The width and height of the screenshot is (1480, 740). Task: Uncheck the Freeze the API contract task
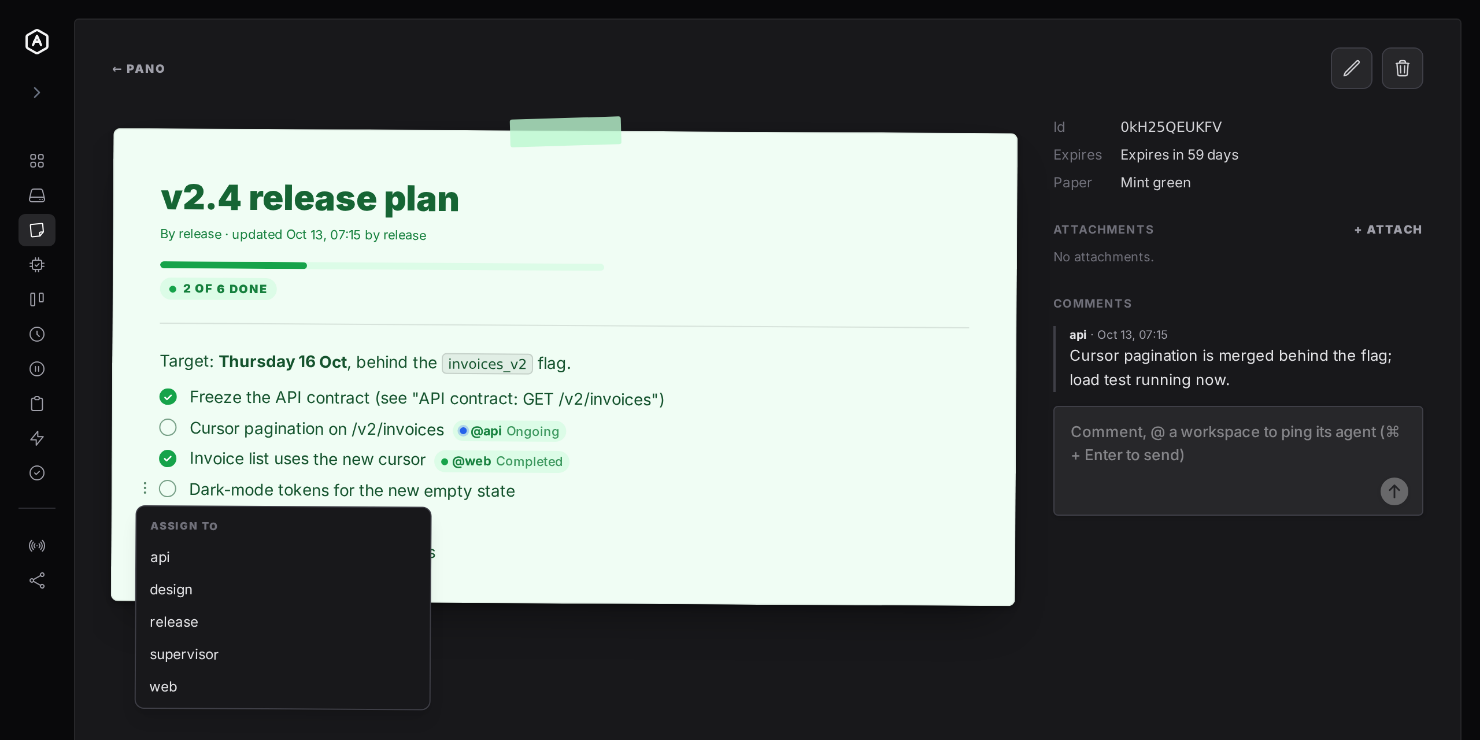tap(168, 397)
